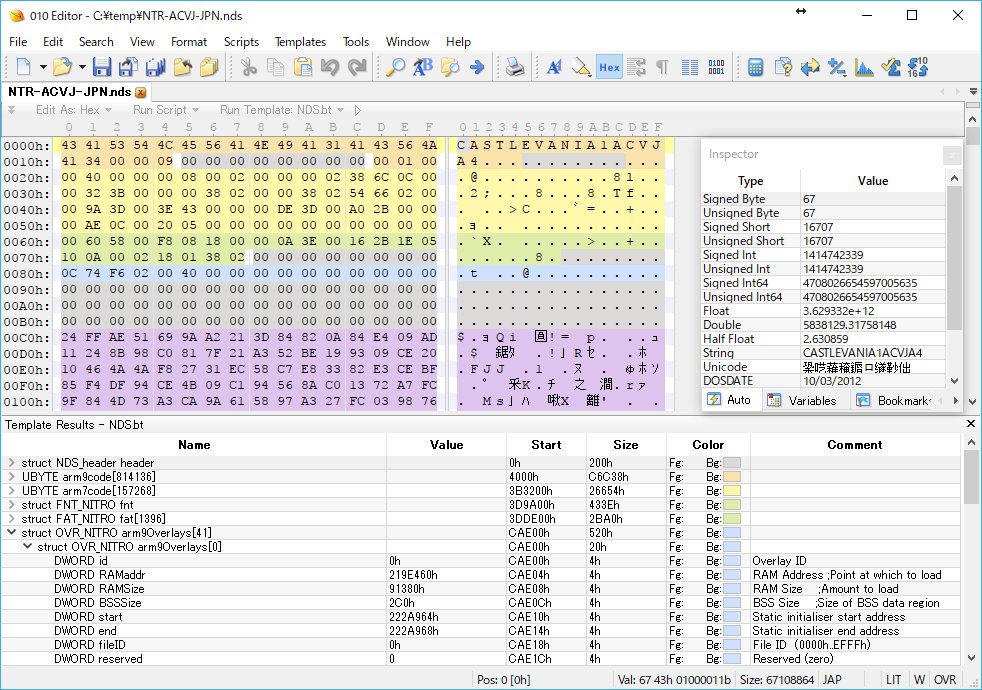The height and width of the screenshot is (690, 982).
Task: Click the Cut scissors icon
Action: 249,67
